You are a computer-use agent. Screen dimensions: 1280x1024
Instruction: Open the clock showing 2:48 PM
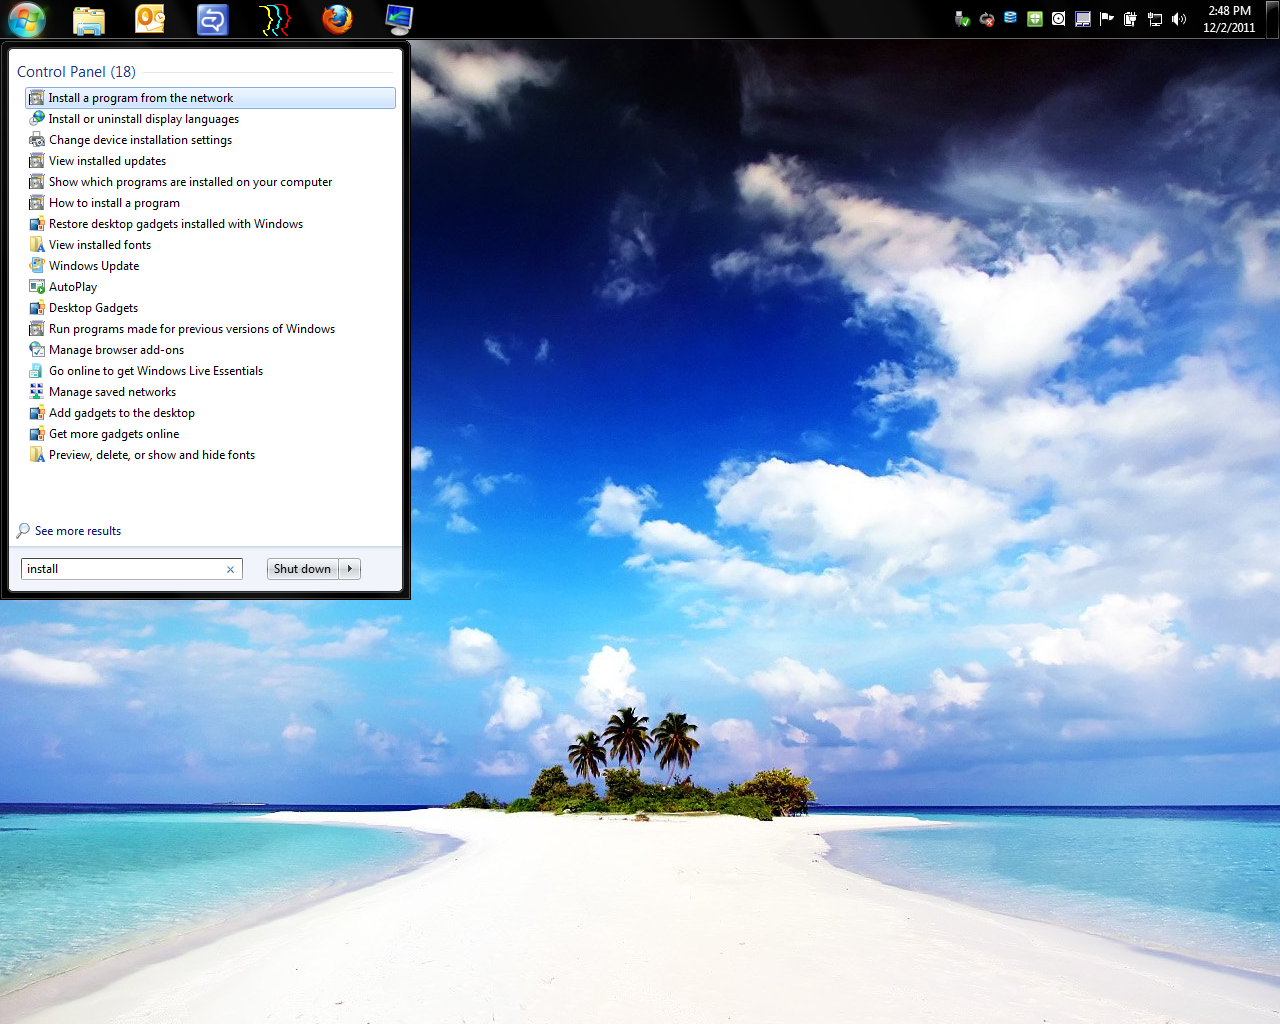point(1229,19)
